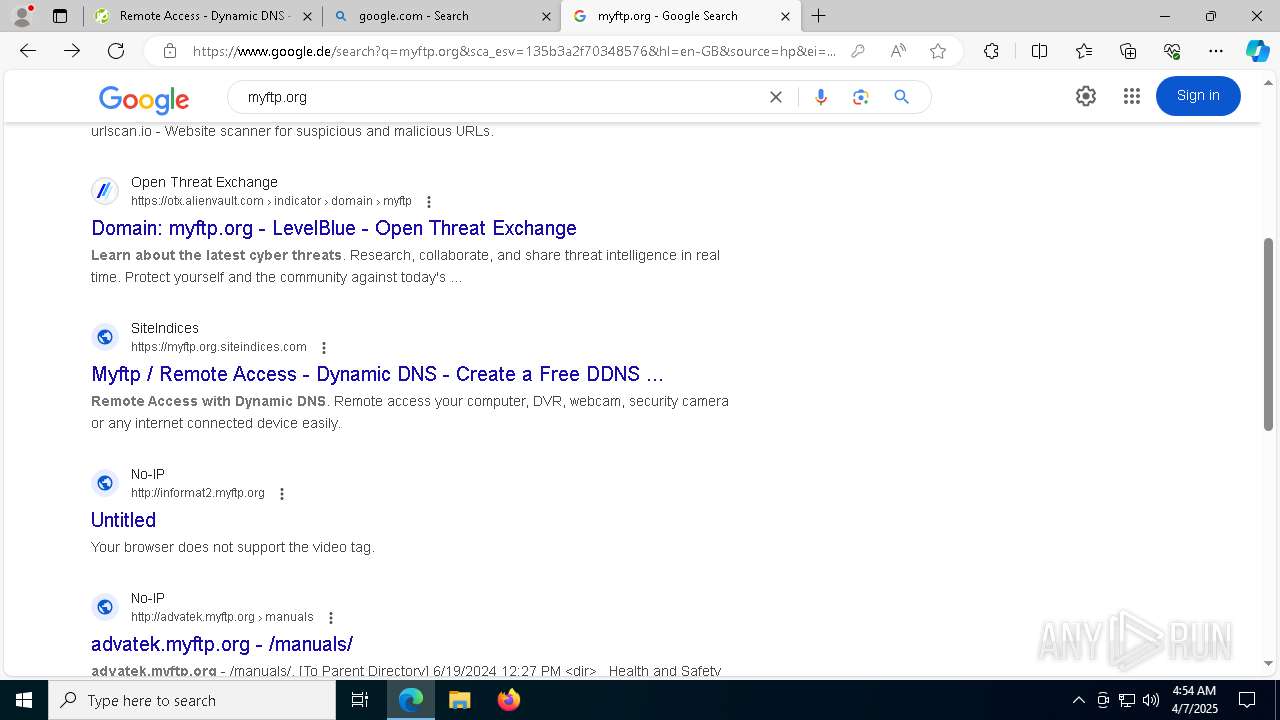Open the Favorites list icon

click(x=1084, y=51)
